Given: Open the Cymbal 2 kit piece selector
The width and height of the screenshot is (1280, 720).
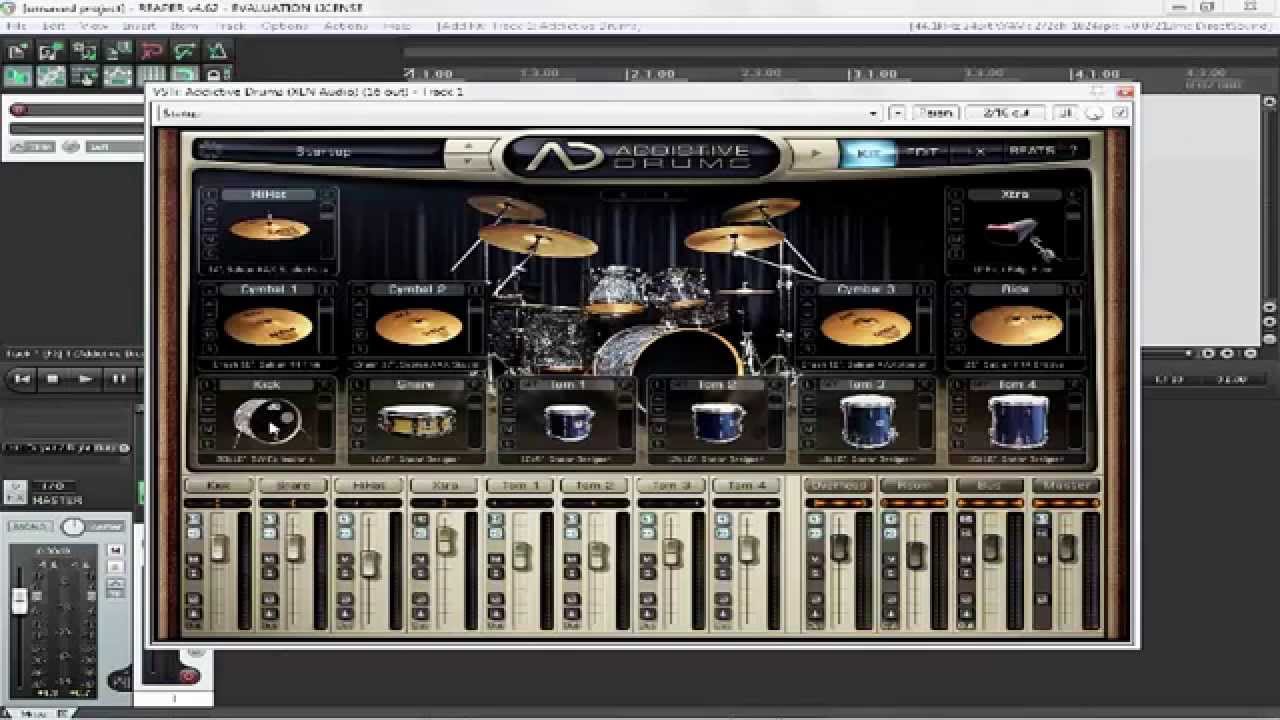Looking at the screenshot, I should pos(418,289).
